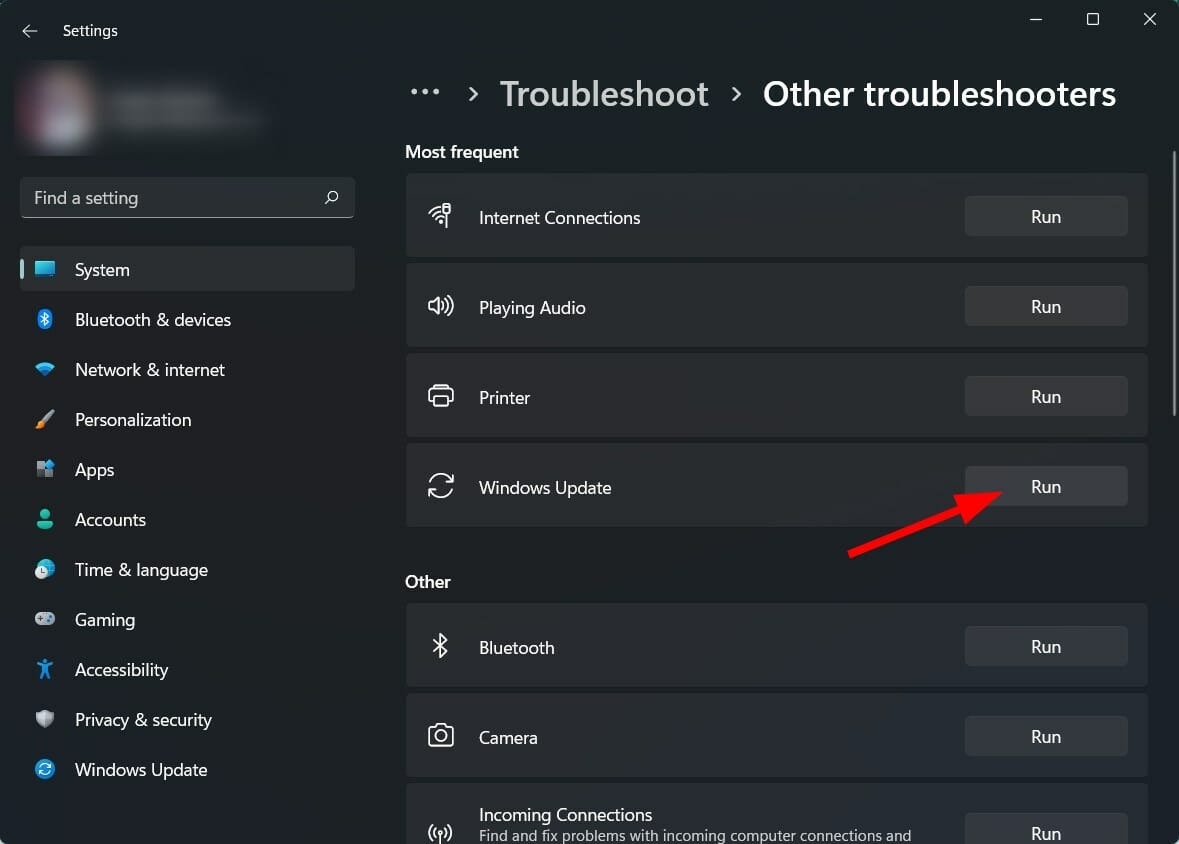Open the Troubleshoot breadcrumb page
Viewport: 1179px width, 844px height.
coord(604,94)
